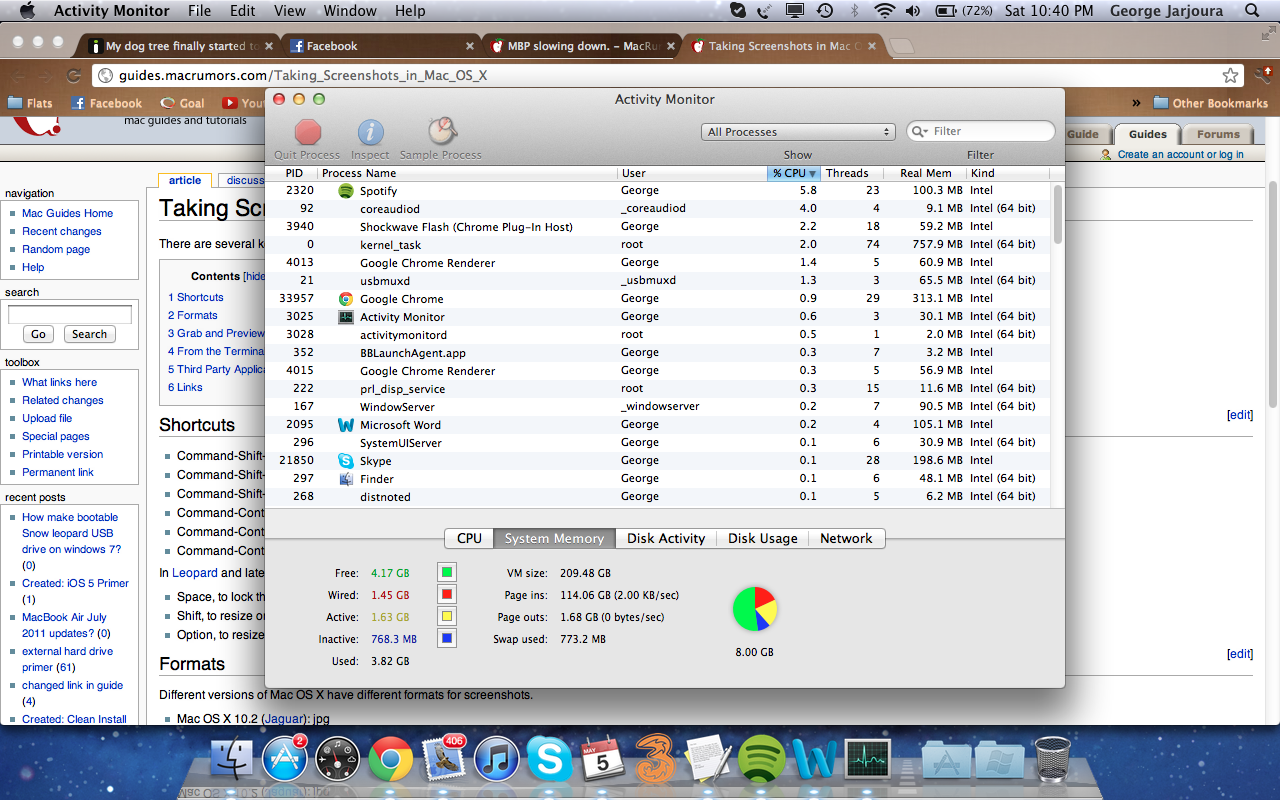Open iTunes from the Dock

coord(496,759)
